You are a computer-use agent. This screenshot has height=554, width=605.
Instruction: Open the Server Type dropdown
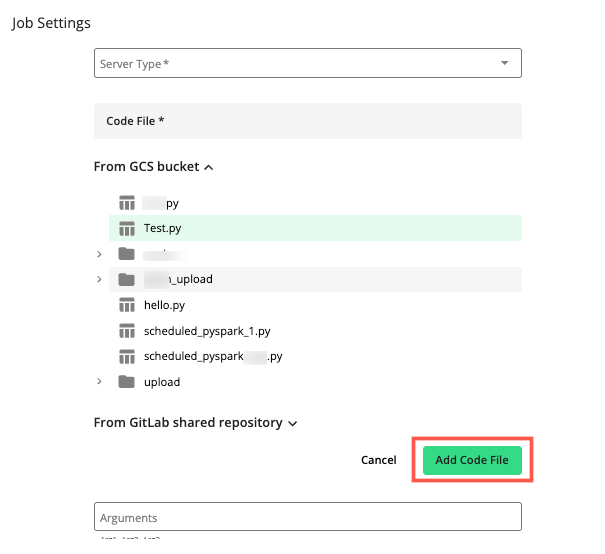click(307, 64)
